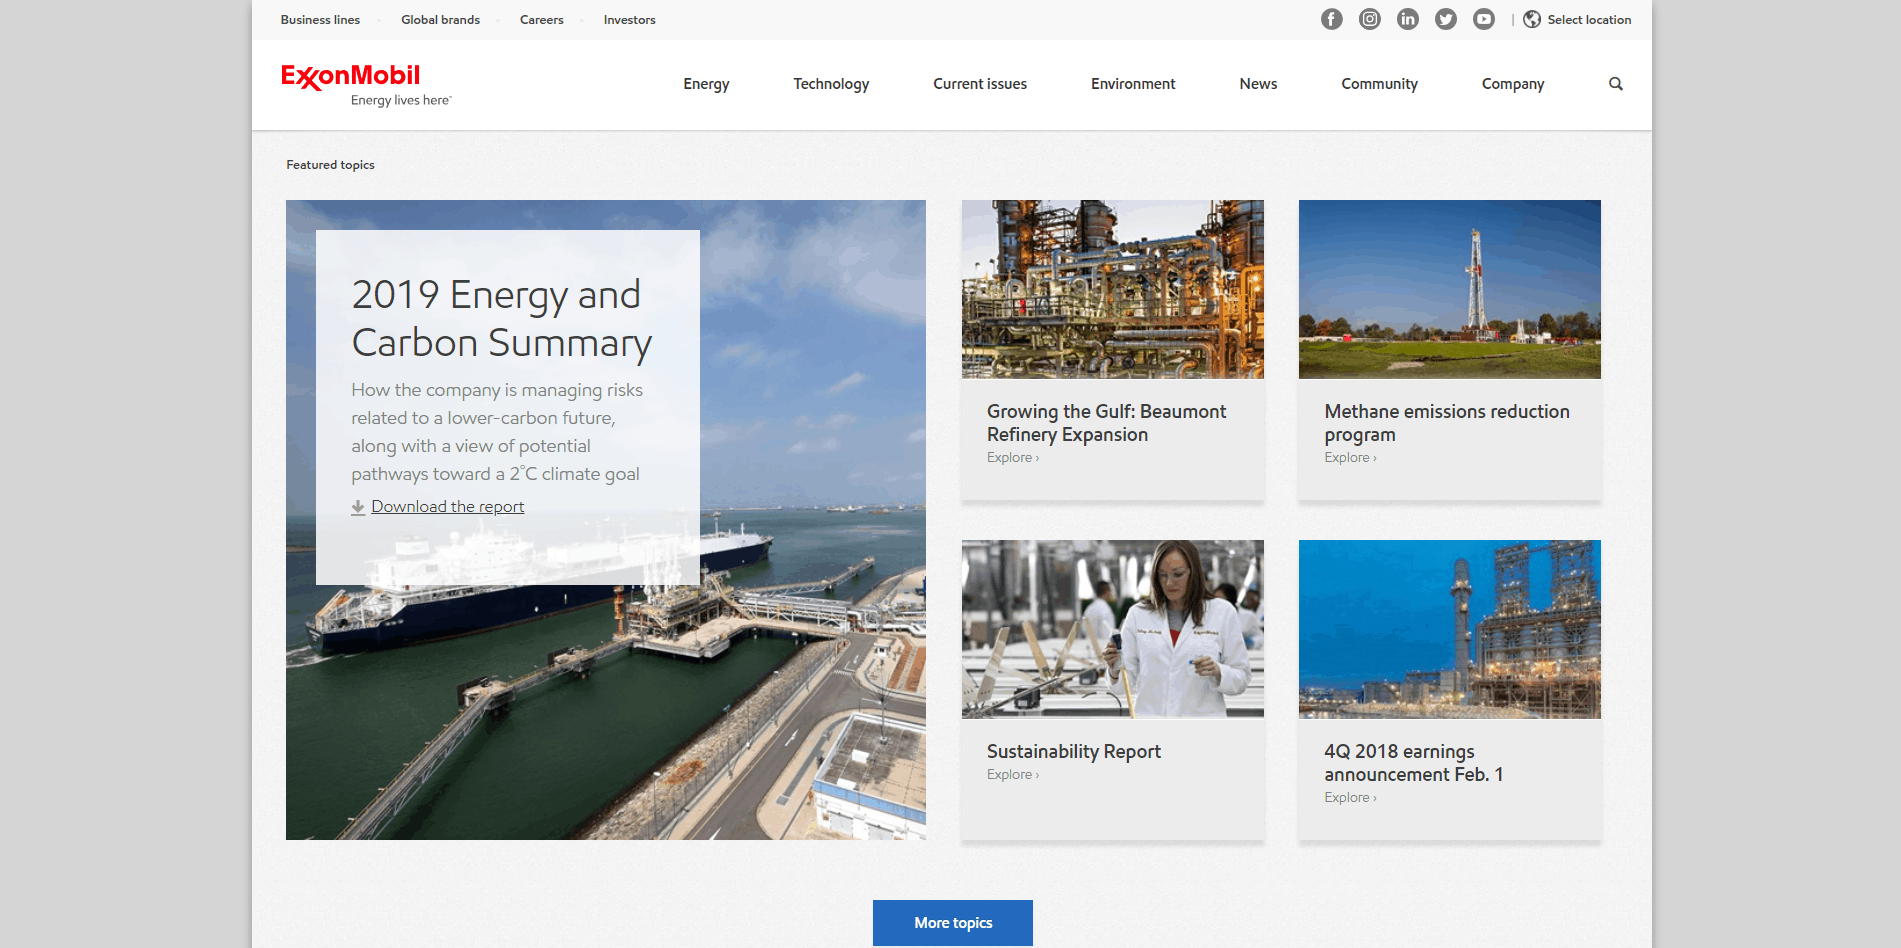
Task: Click the More topics button
Action: (x=952, y=923)
